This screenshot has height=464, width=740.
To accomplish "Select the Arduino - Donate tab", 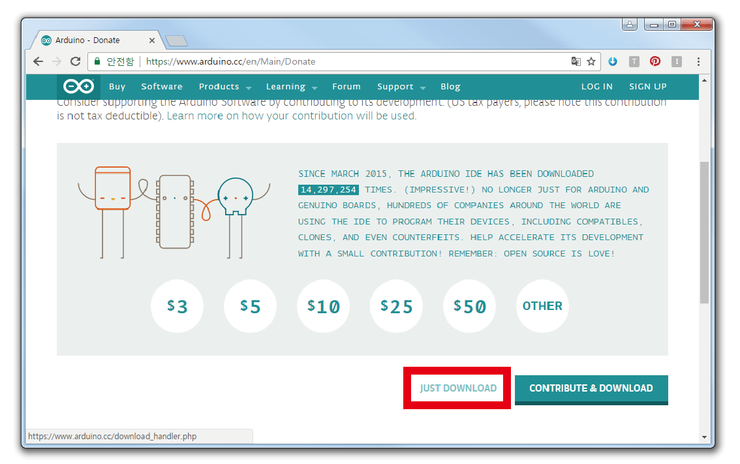I will pyautogui.click(x=97, y=41).
